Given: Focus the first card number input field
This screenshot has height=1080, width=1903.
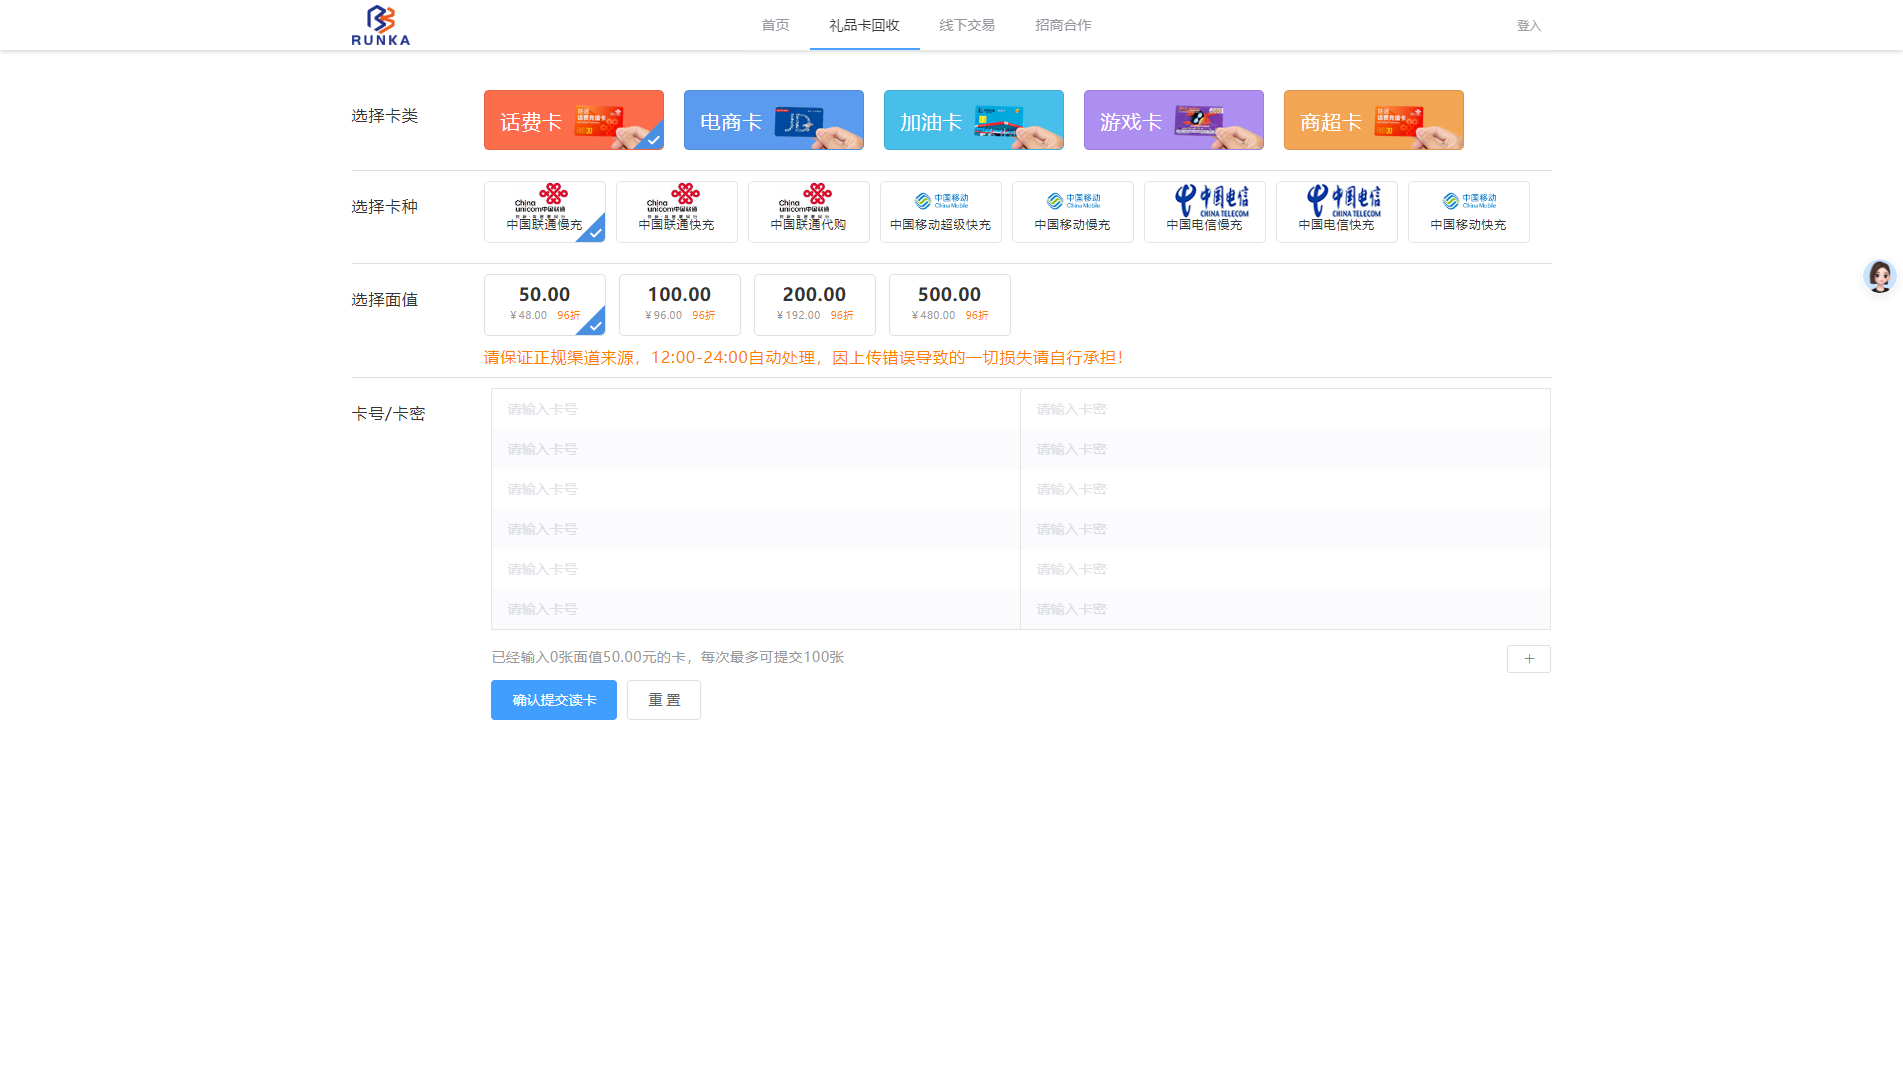Looking at the screenshot, I should [755, 409].
